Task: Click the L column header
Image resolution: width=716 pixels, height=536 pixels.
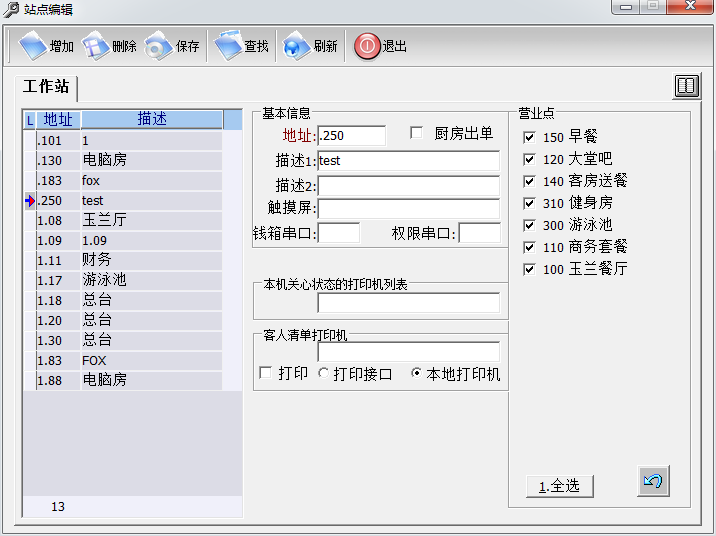Action: [x=30, y=121]
